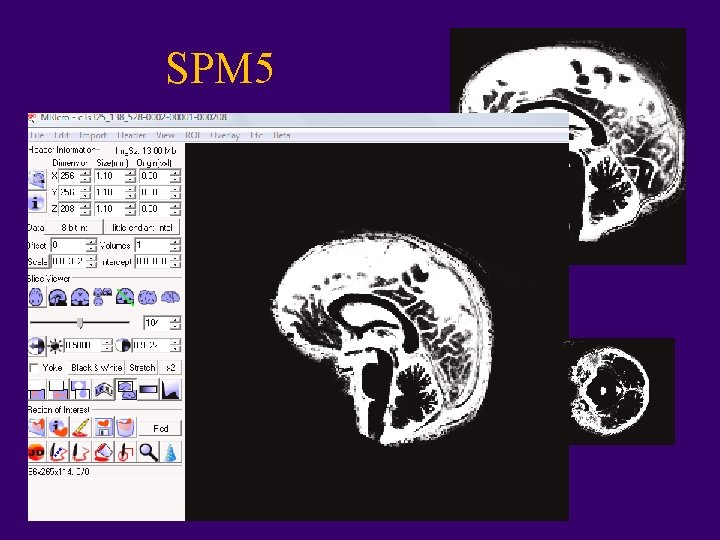The height and width of the screenshot is (540, 720).
Task: Click the delete ROI trash bin icon
Action: click(126, 428)
